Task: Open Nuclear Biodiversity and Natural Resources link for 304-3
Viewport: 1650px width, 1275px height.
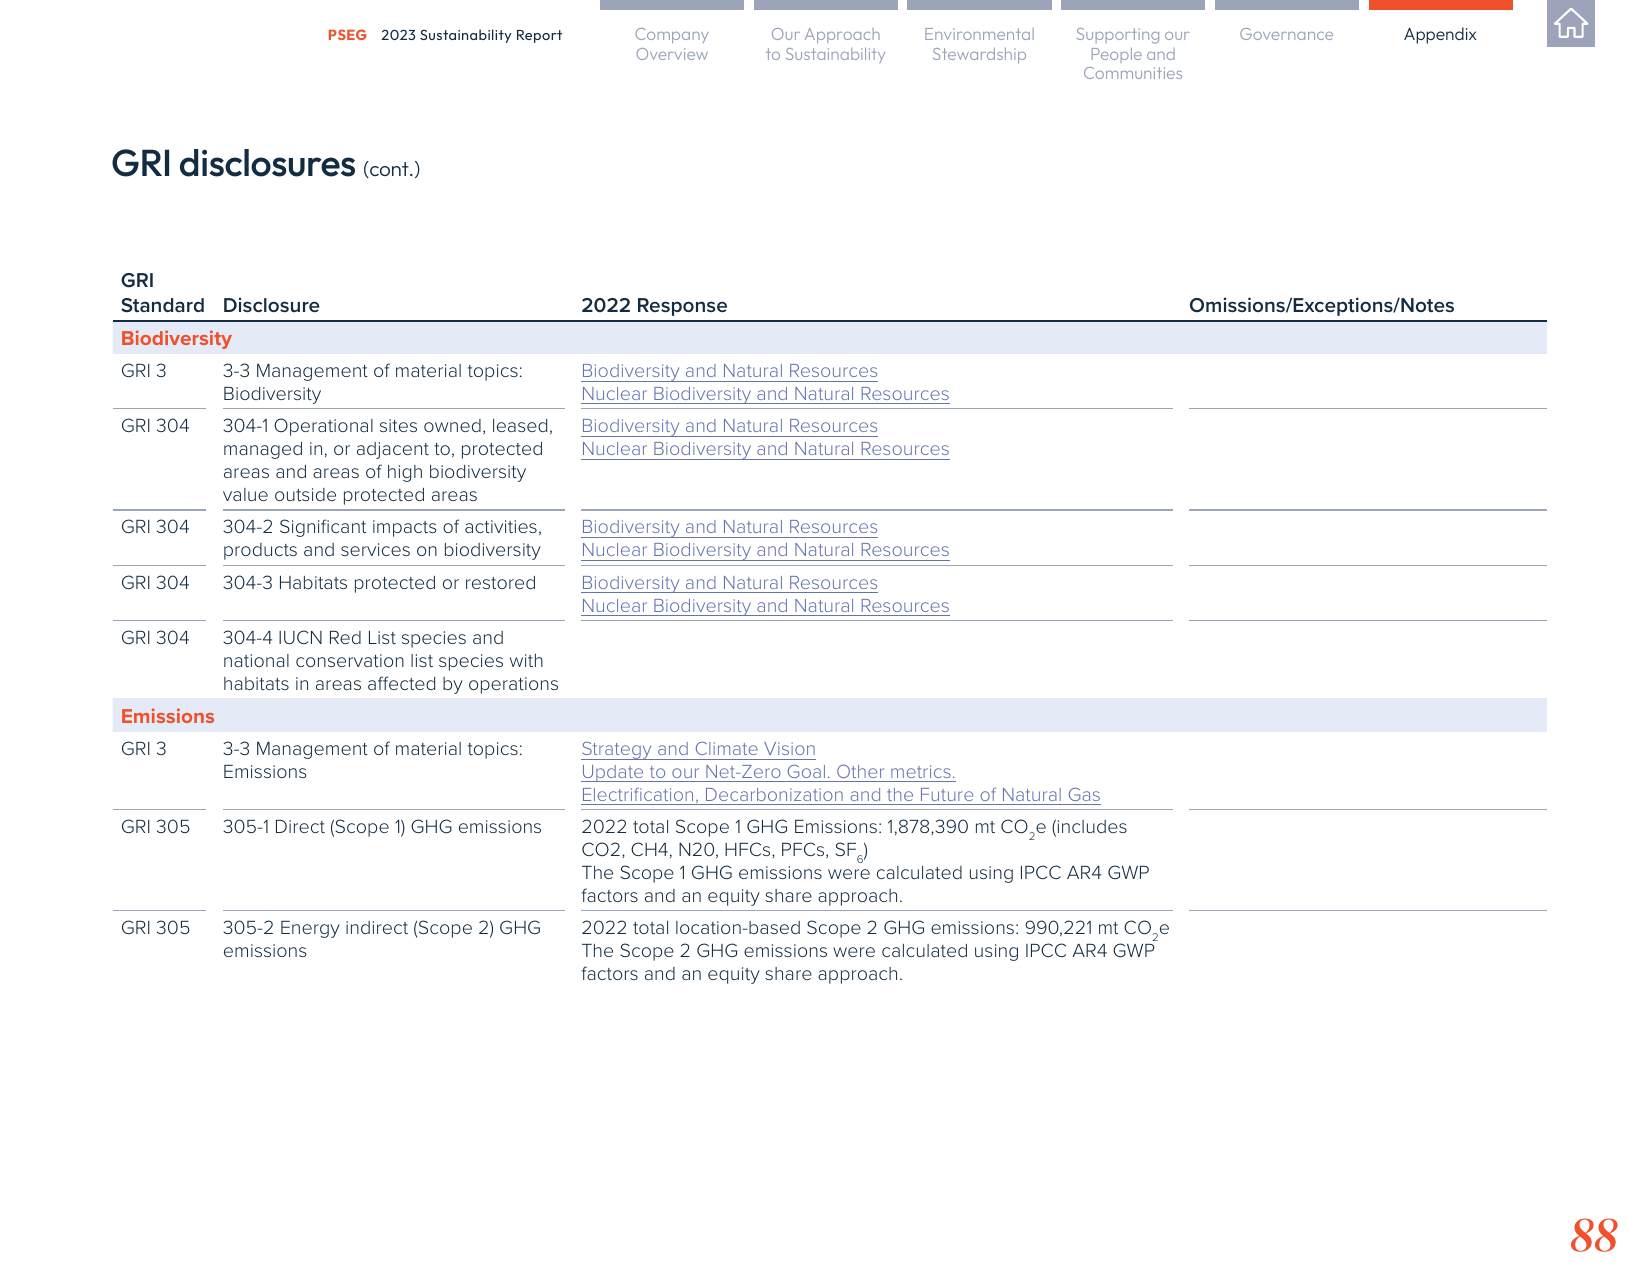Action: click(765, 606)
